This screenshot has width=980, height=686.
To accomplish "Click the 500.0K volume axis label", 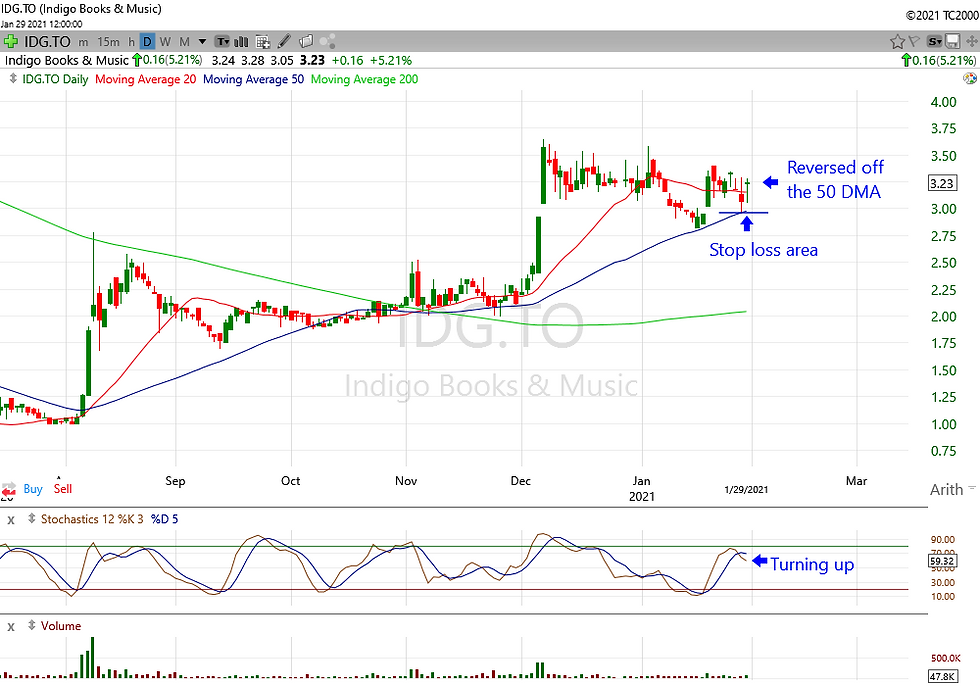I will [946, 659].
